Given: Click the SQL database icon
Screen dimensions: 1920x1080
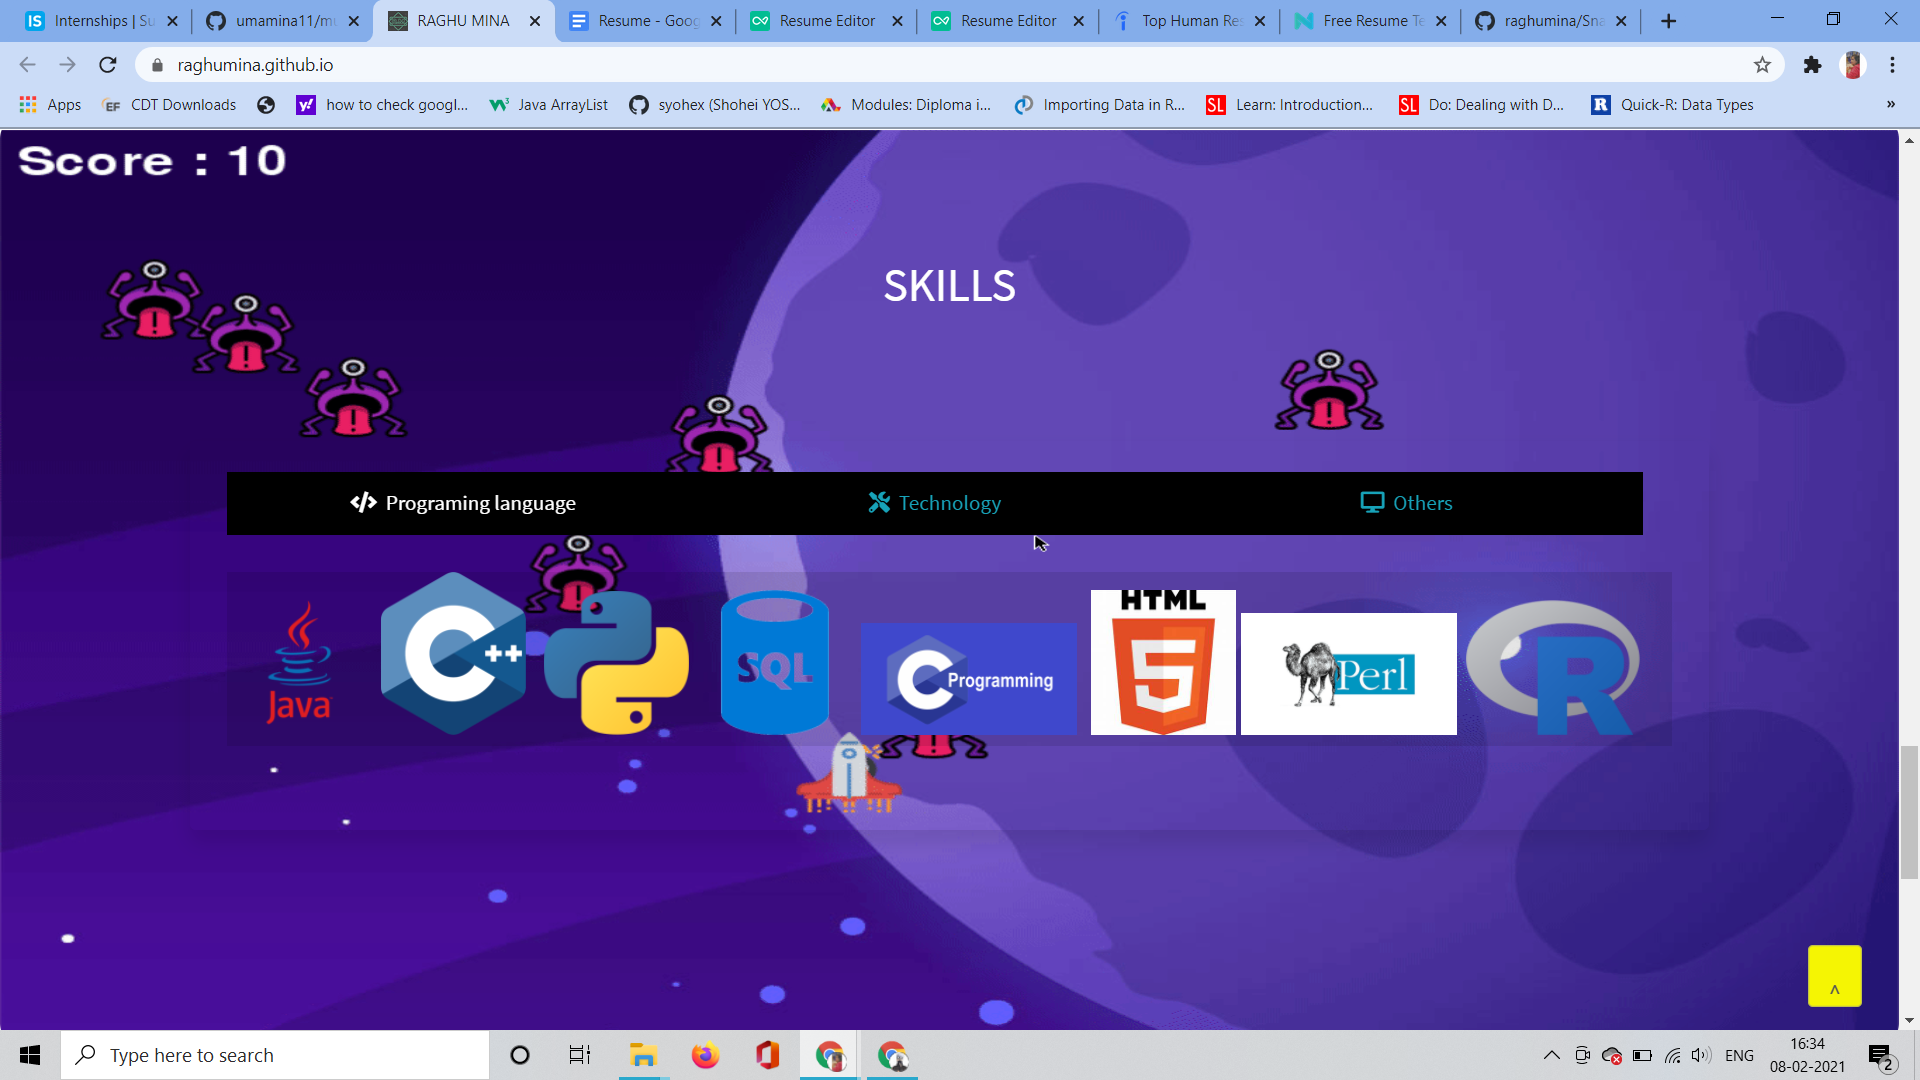Looking at the screenshot, I should coord(775,662).
